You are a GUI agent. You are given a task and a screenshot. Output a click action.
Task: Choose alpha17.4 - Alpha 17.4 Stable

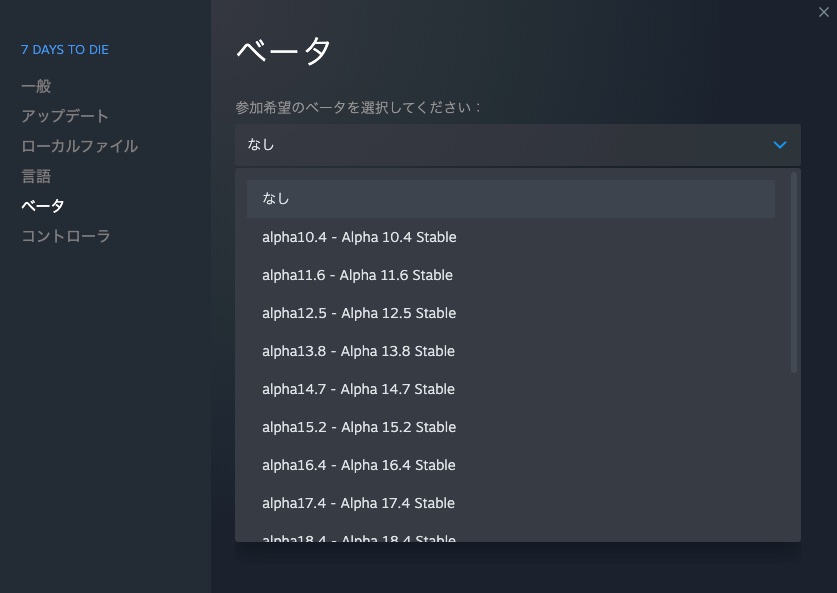point(358,503)
